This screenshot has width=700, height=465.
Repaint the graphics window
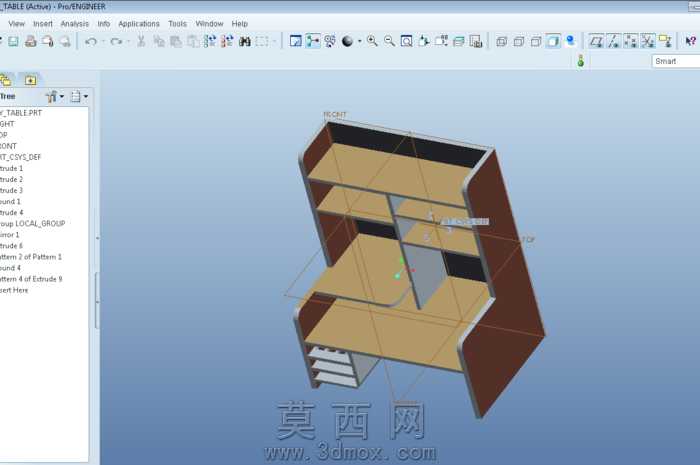[296, 42]
